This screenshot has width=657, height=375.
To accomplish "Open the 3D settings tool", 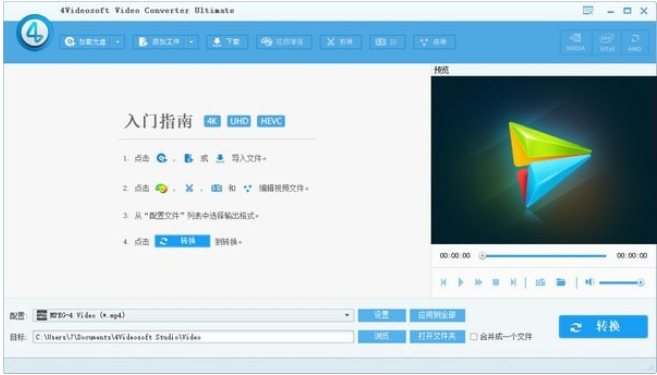I will coord(387,42).
